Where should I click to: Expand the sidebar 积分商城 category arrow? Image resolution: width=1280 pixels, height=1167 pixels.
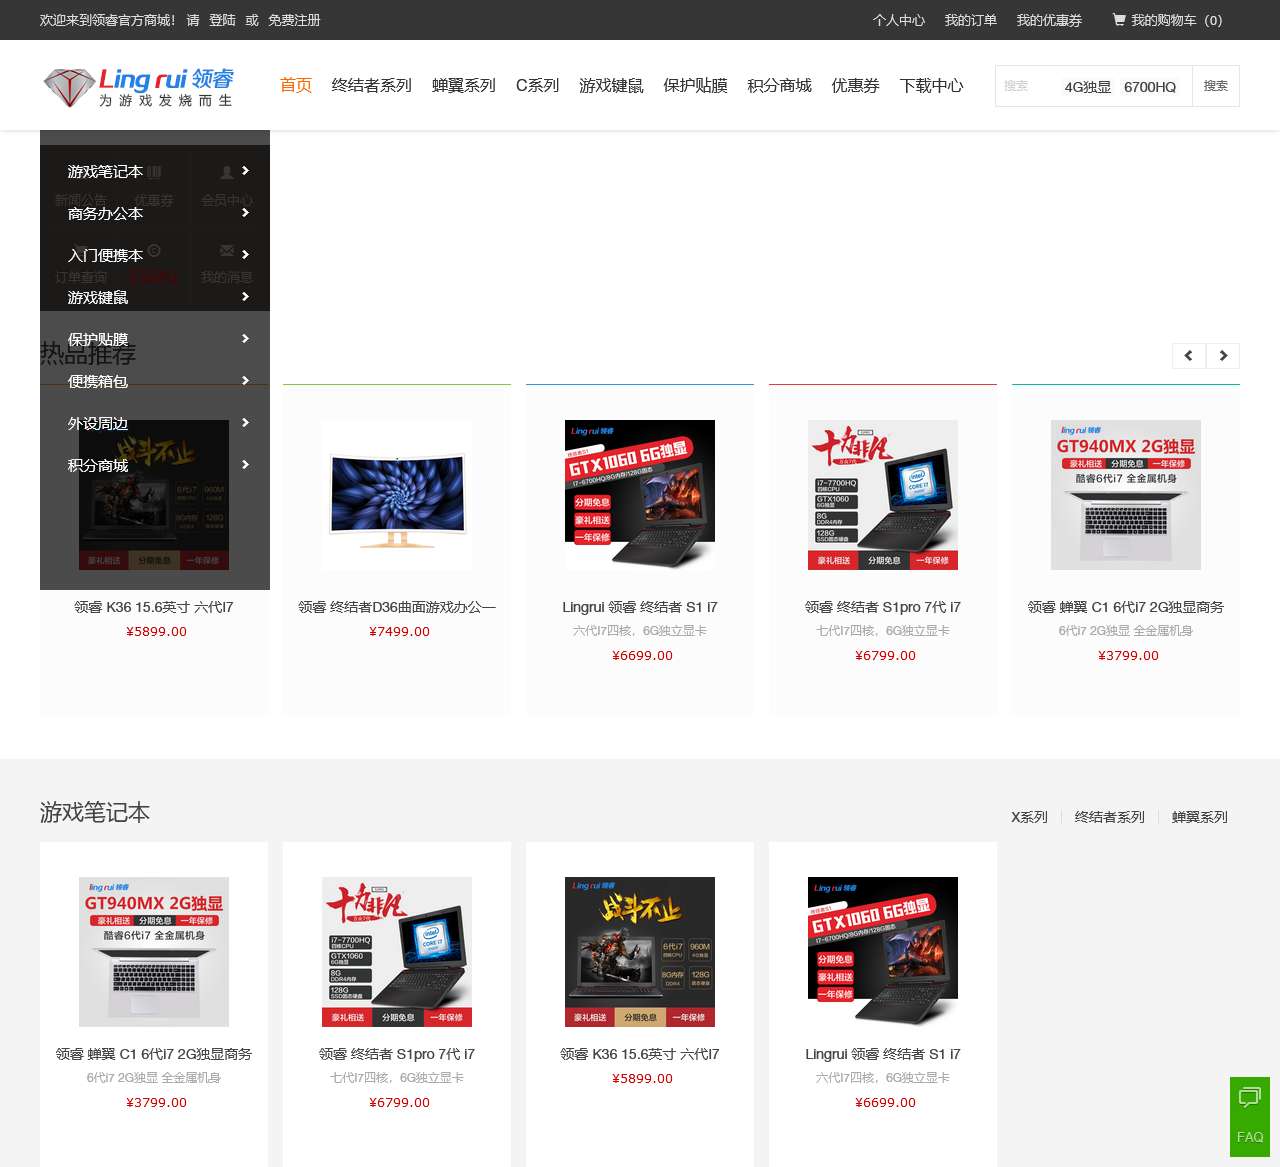click(245, 465)
